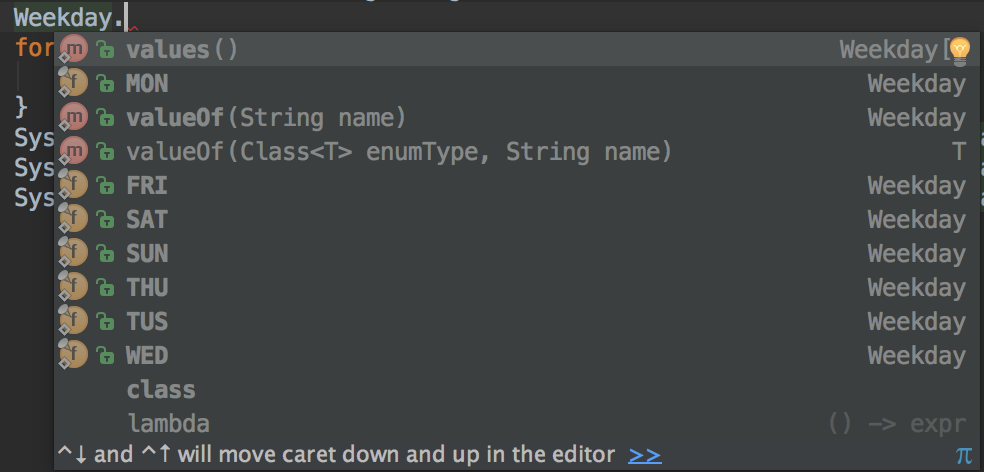Screen dimensions: 984x472
Task: Pick the SAT completion item
Action: point(512,219)
